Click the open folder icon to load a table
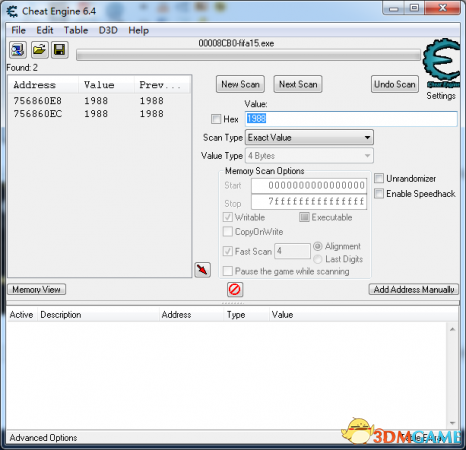The image size is (466, 450). (x=39, y=50)
